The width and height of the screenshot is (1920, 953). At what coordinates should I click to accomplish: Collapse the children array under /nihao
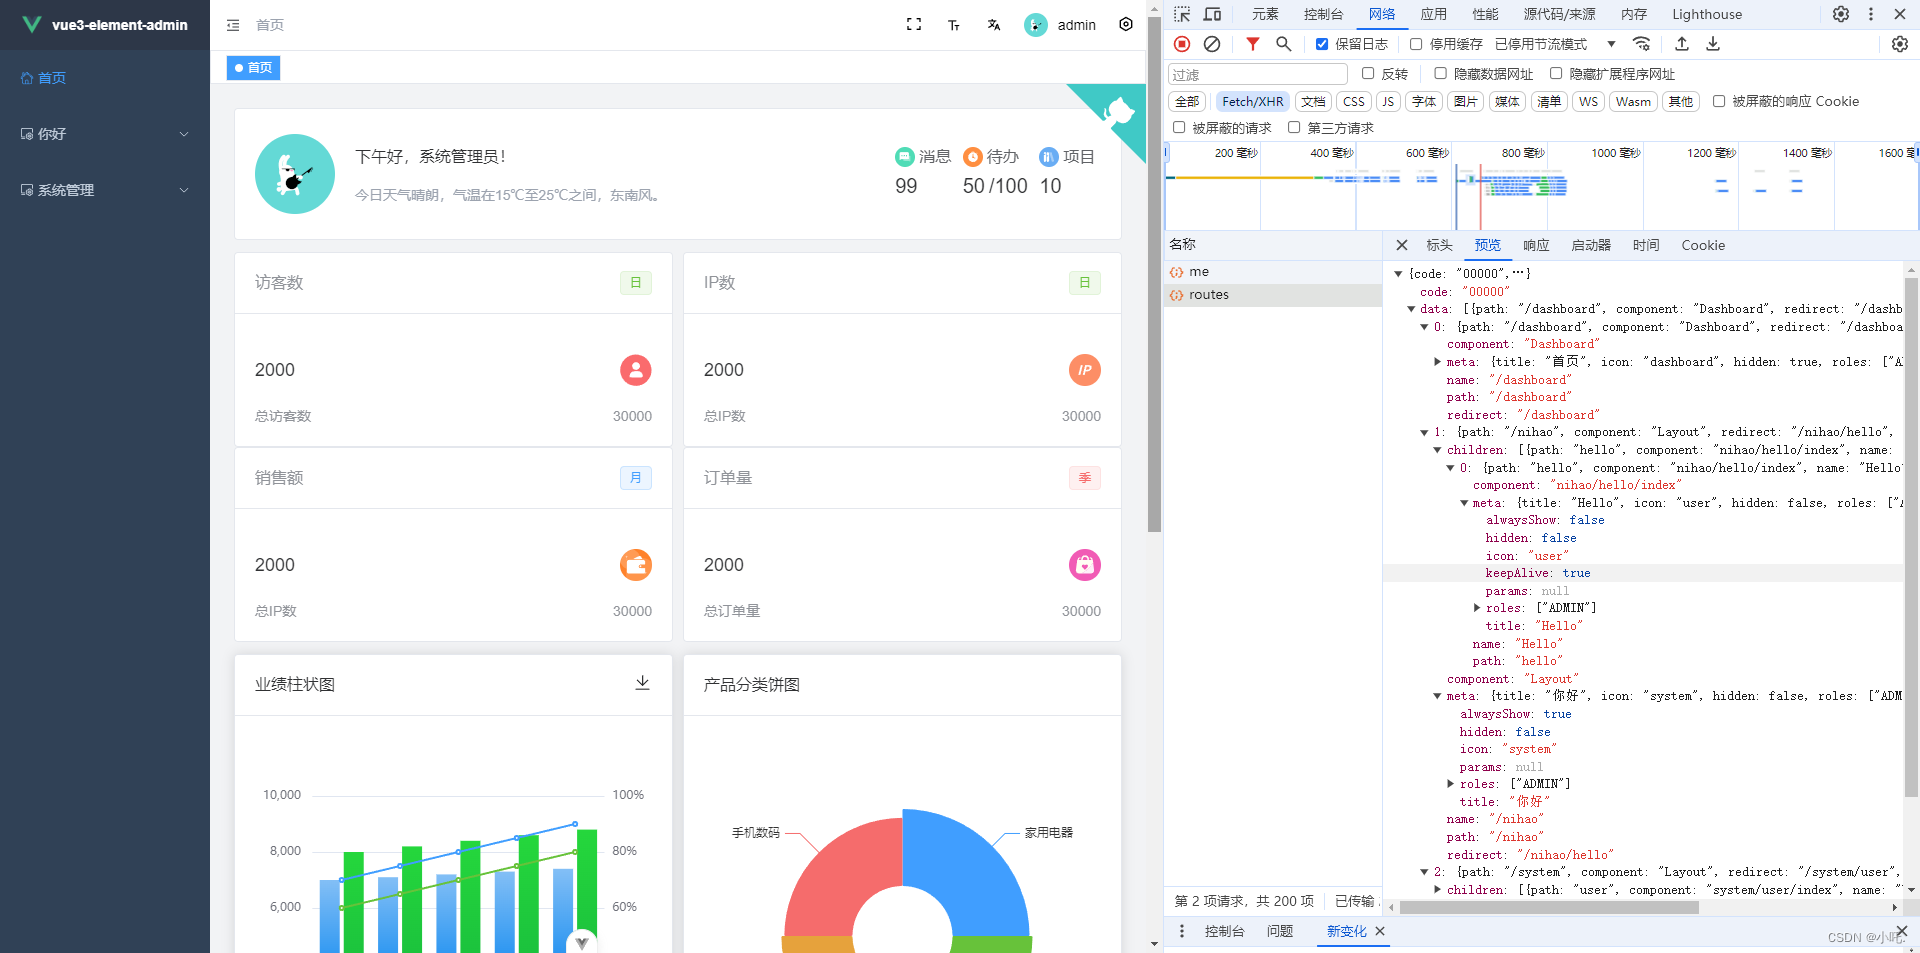point(1438,450)
